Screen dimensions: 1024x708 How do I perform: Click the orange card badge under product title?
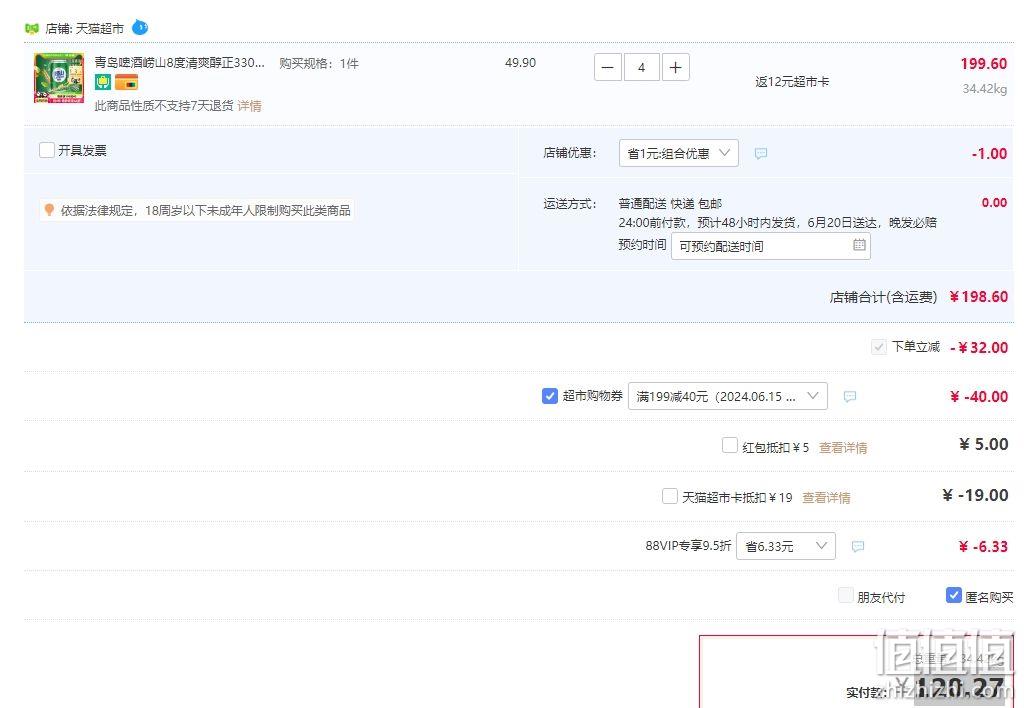[126, 82]
